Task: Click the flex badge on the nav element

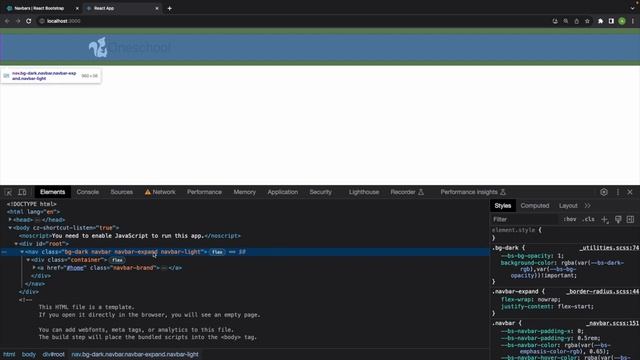Action: click(x=217, y=252)
